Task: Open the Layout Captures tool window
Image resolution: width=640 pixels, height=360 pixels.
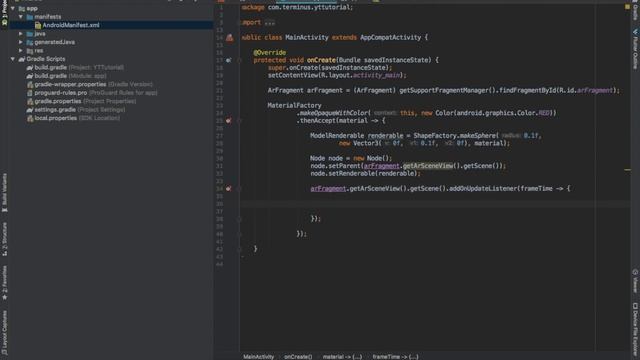Action: [x=4, y=333]
